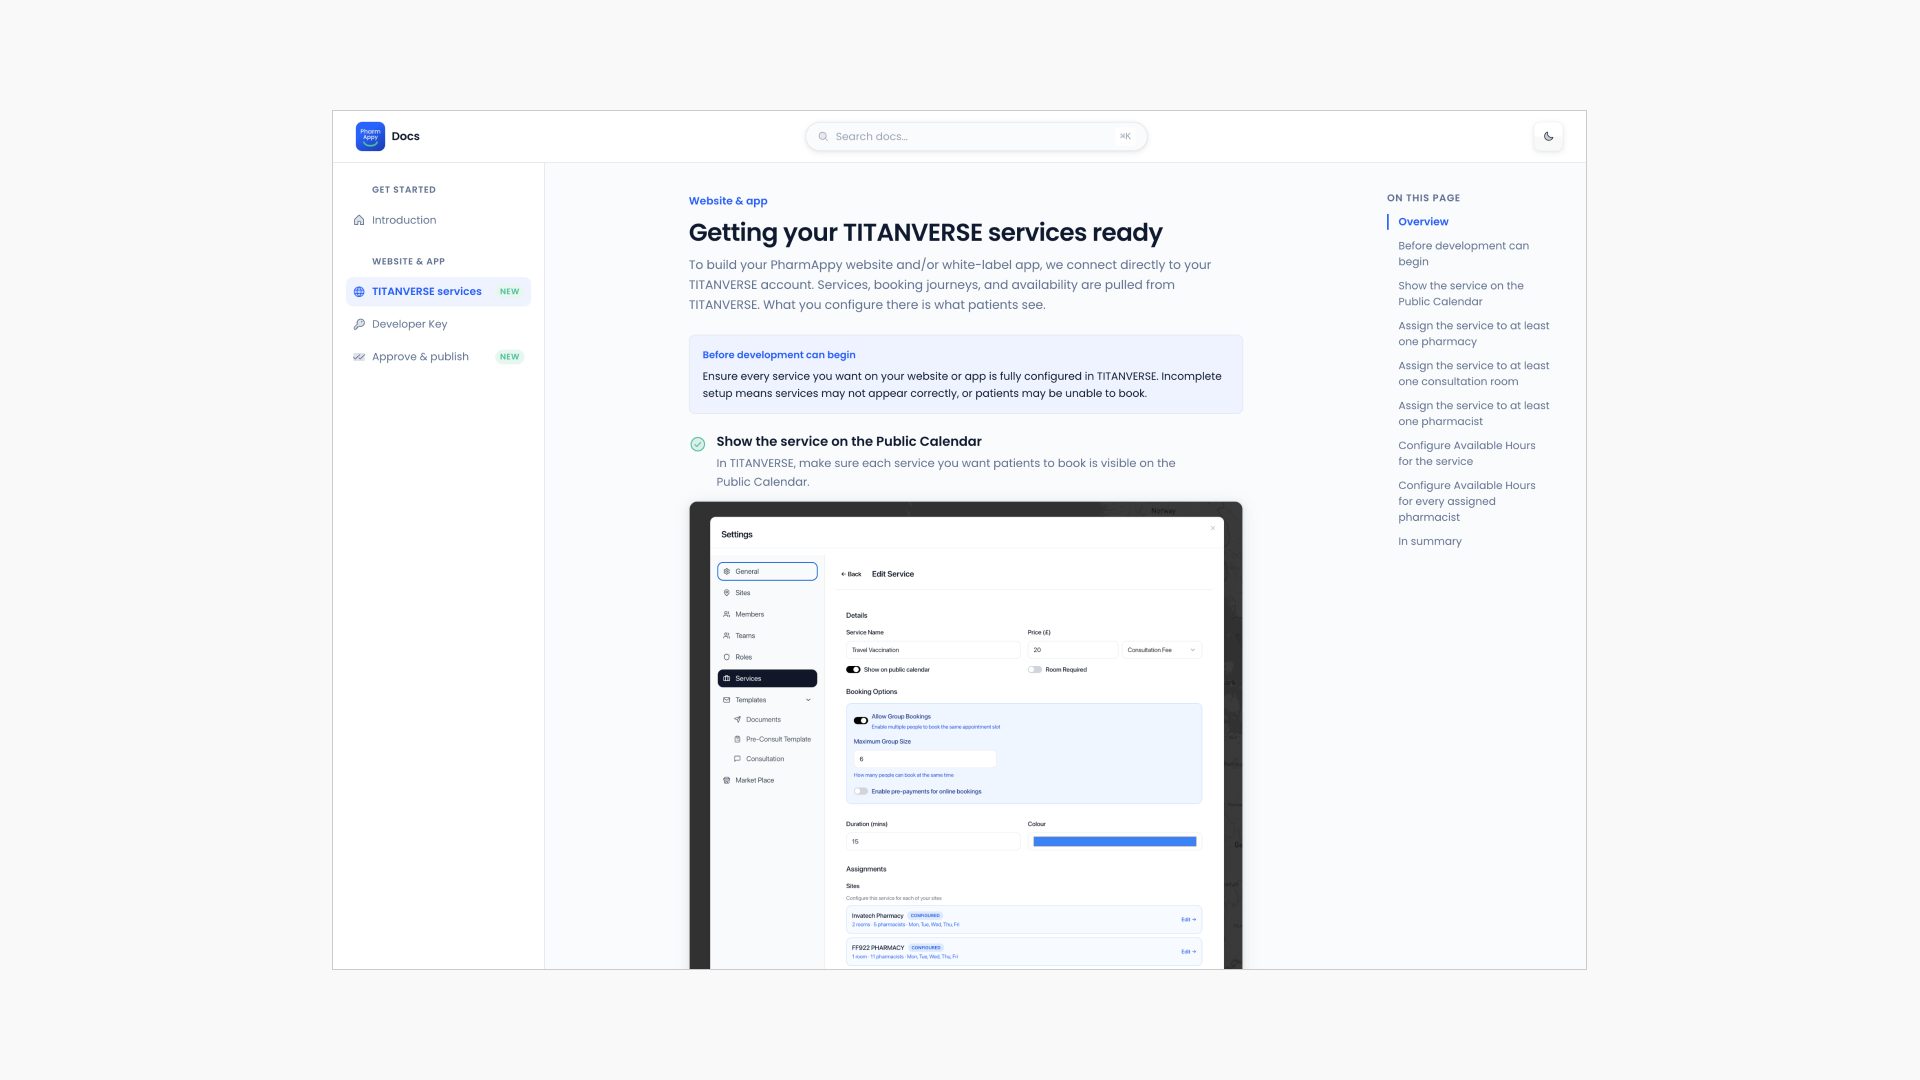Click the people icon beside Members in Settings screenshot
This screenshot has height=1080, width=1920.
[x=727, y=615]
